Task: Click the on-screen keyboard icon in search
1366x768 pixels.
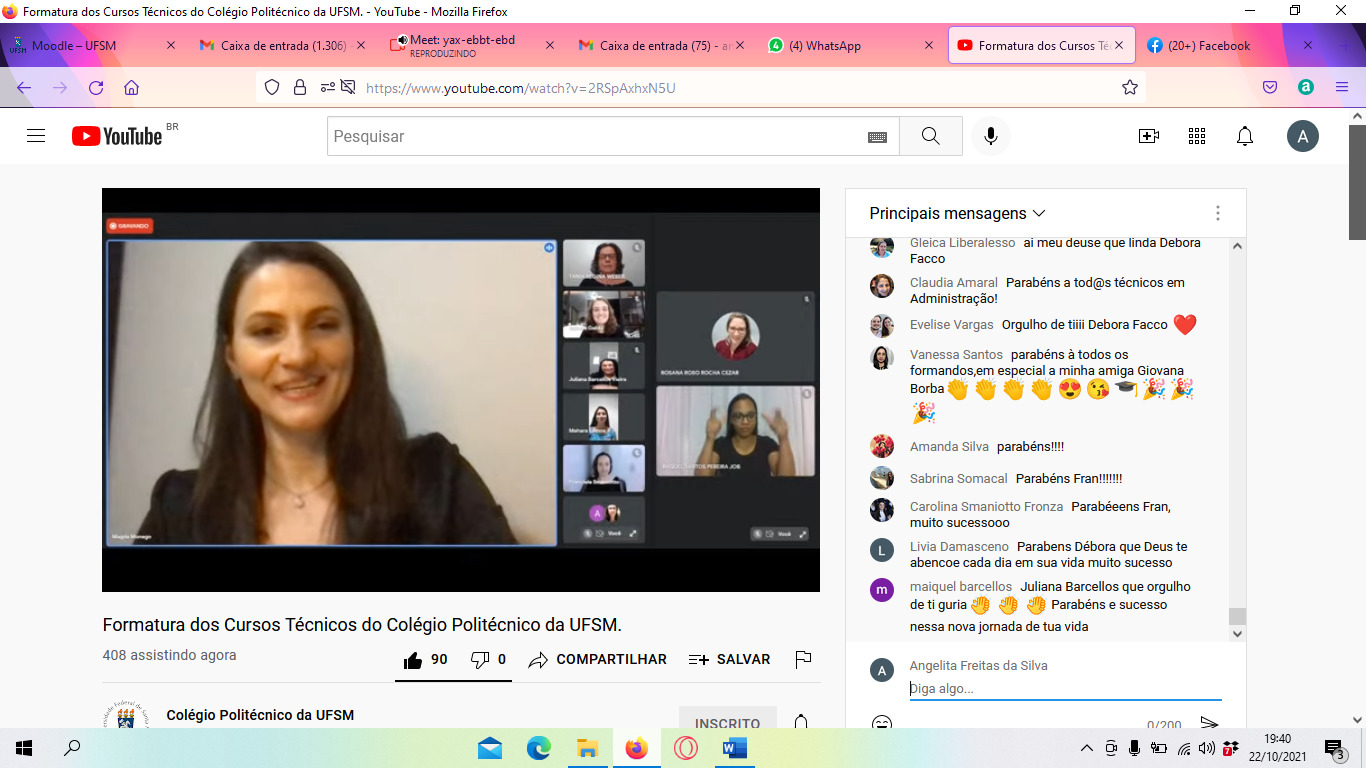Action: pos(877,137)
